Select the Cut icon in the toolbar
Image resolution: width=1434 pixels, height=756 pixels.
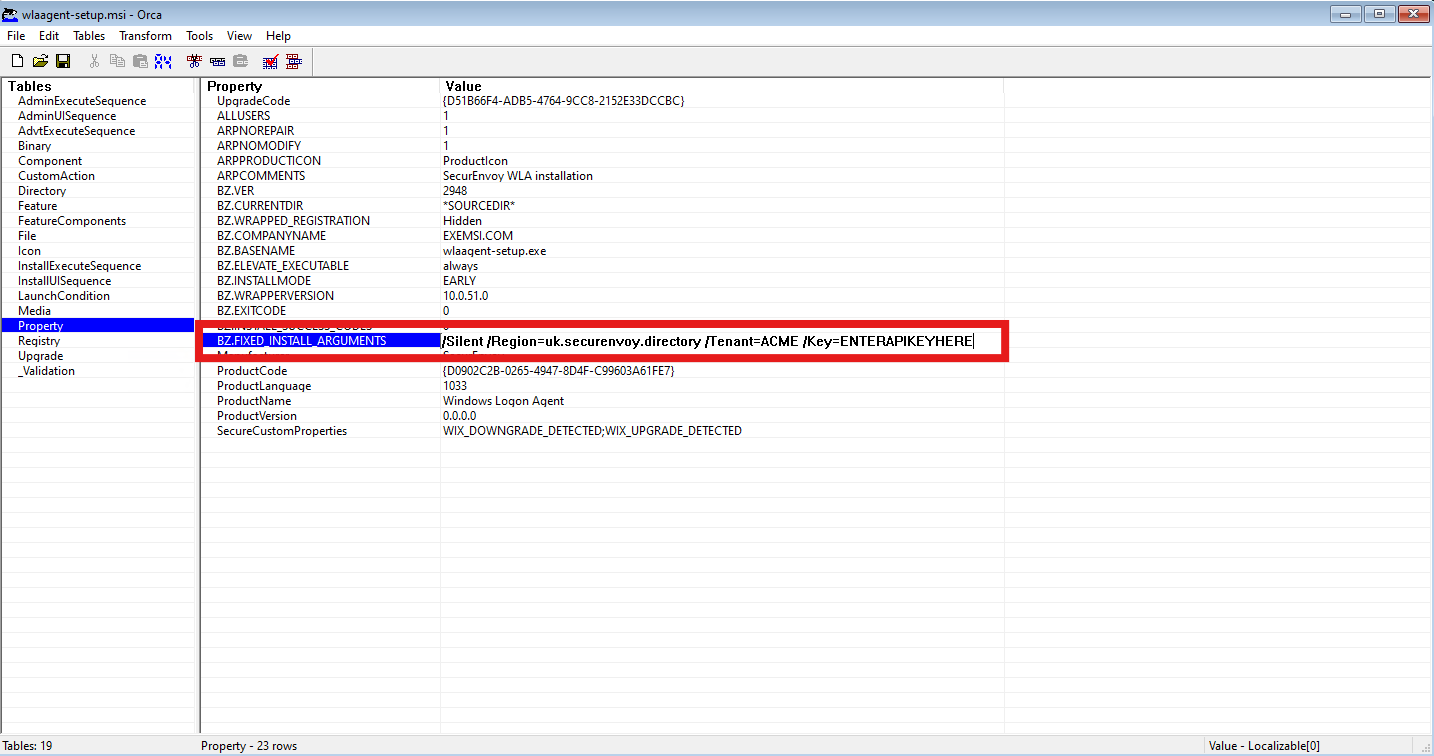point(94,60)
